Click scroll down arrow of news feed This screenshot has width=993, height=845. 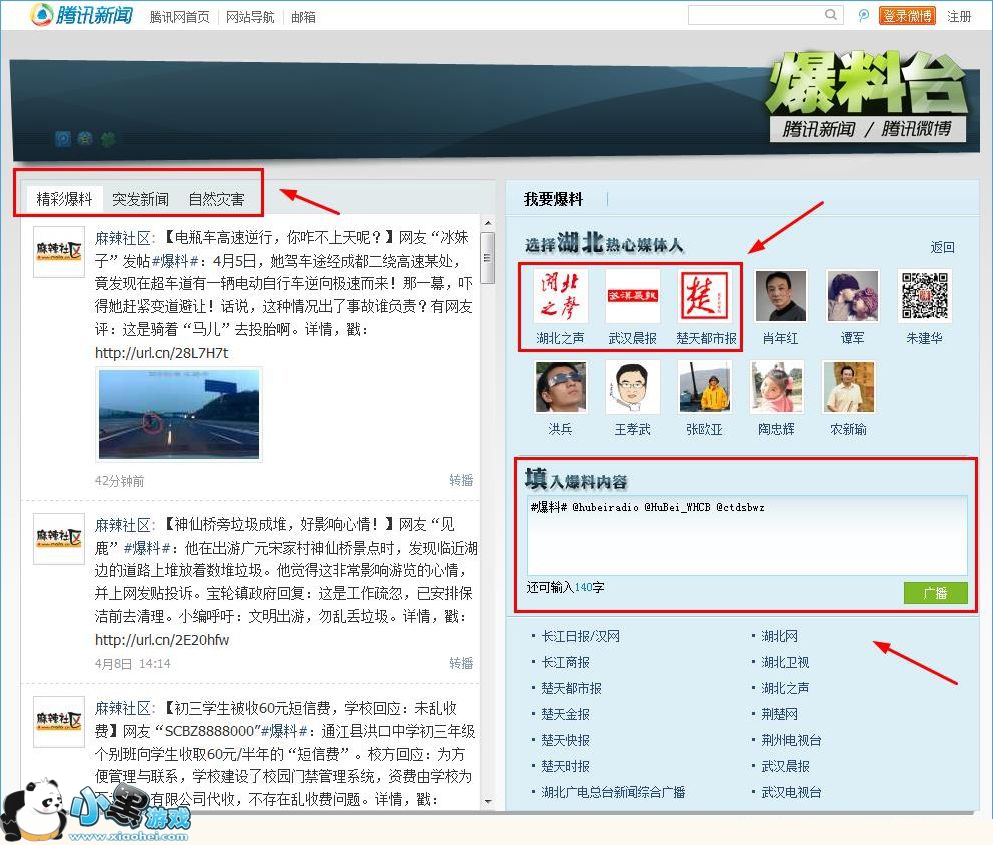pos(488,802)
